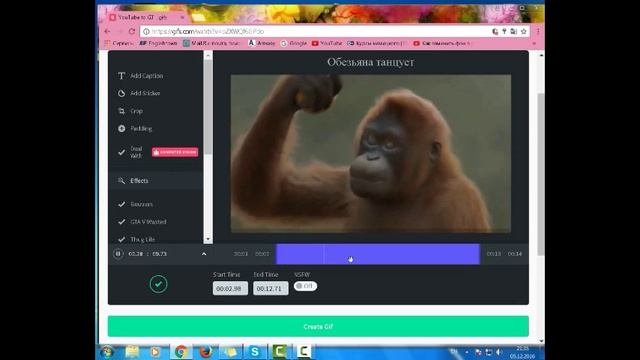The image size is (640, 360).
Task: Open the Mail.Ru bookmark
Action: tap(211, 43)
